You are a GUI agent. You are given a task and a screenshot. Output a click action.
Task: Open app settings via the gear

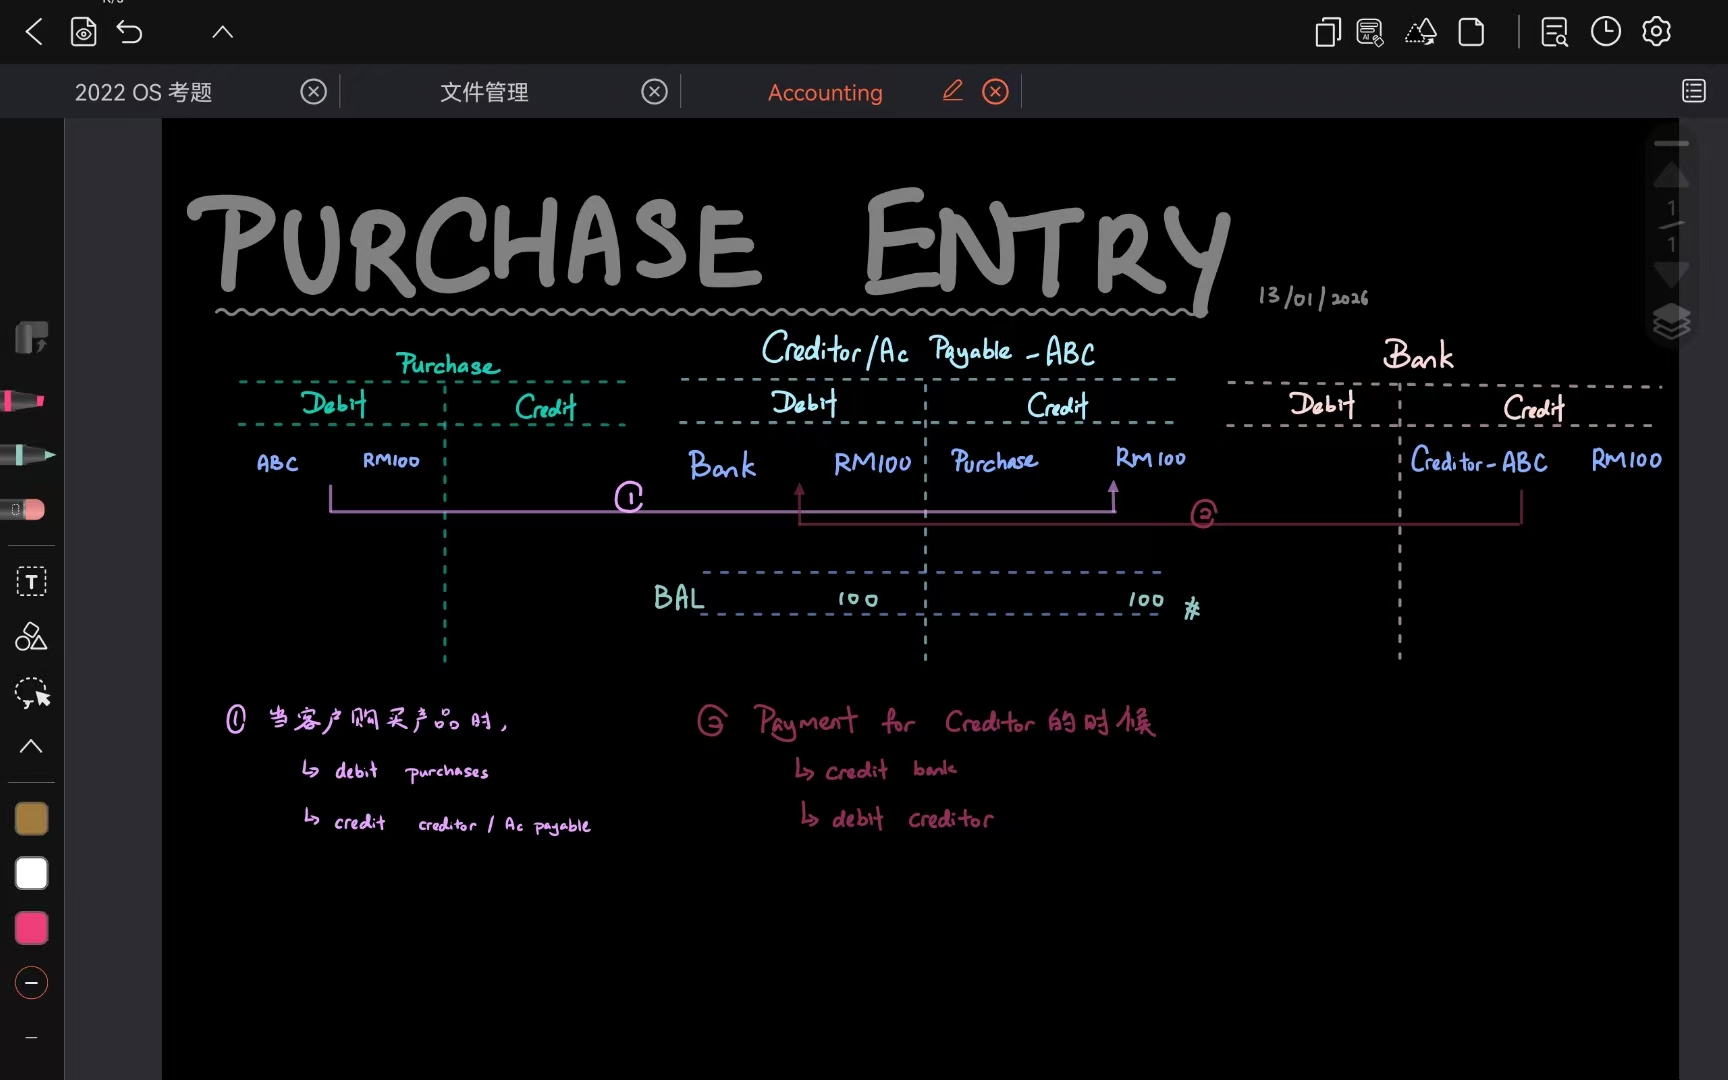[x=1656, y=31]
